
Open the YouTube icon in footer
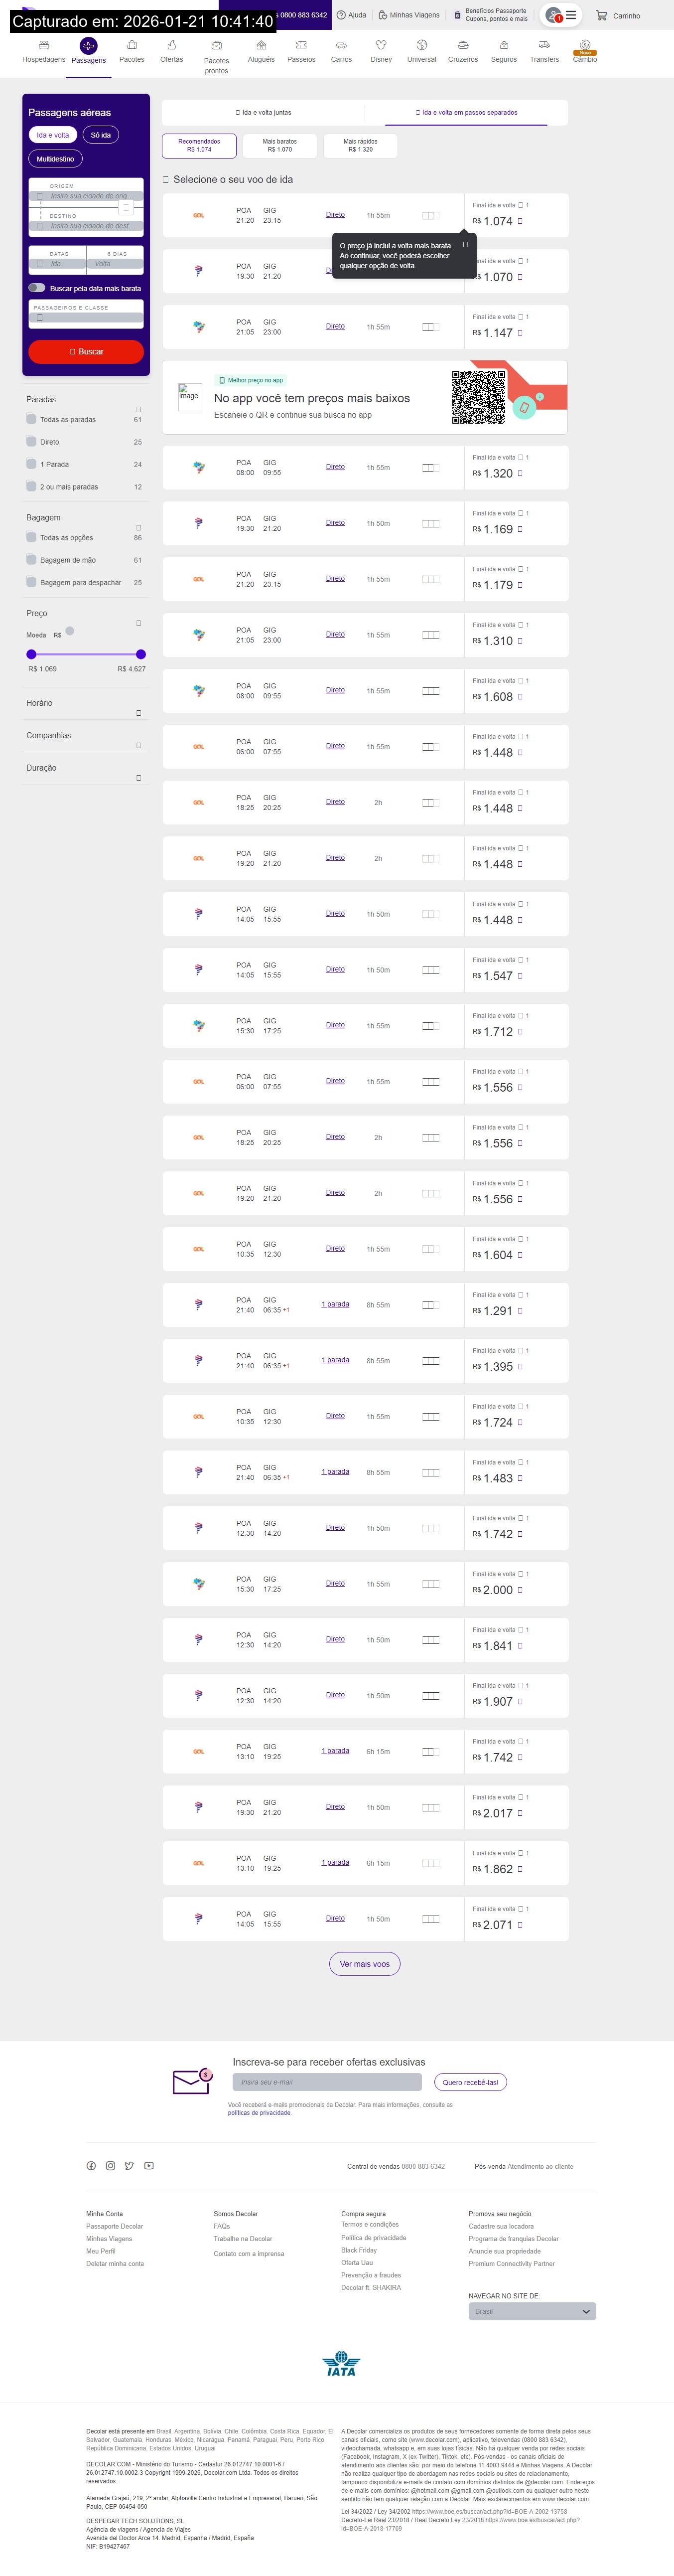pyautogui.click(x=149, y=2166)
